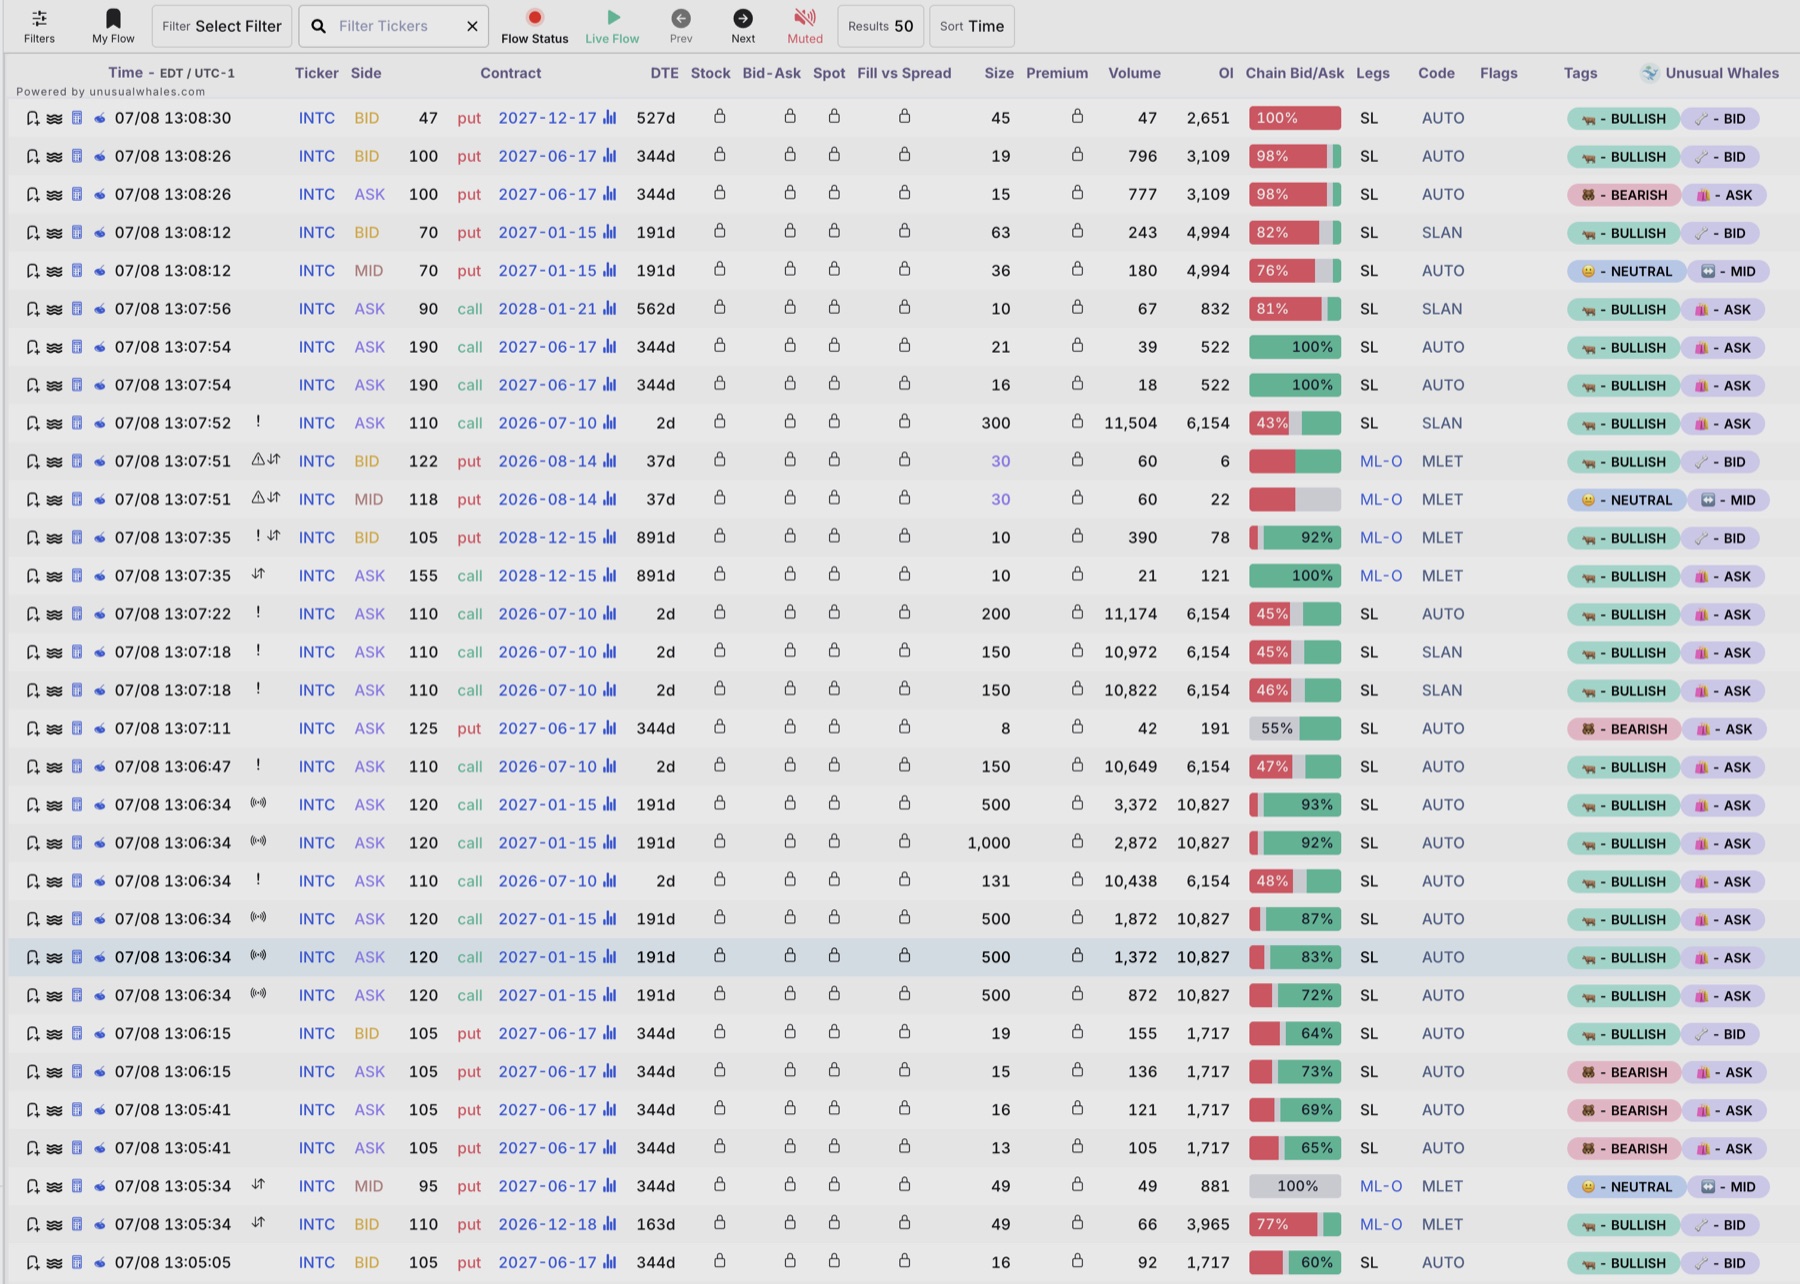The width and height of the screenshot is (1800, 1284).
Task: Click MLET code on 13:05:34 BID 110 row
Action: pyautogui.click(x=1442, y=1225)
